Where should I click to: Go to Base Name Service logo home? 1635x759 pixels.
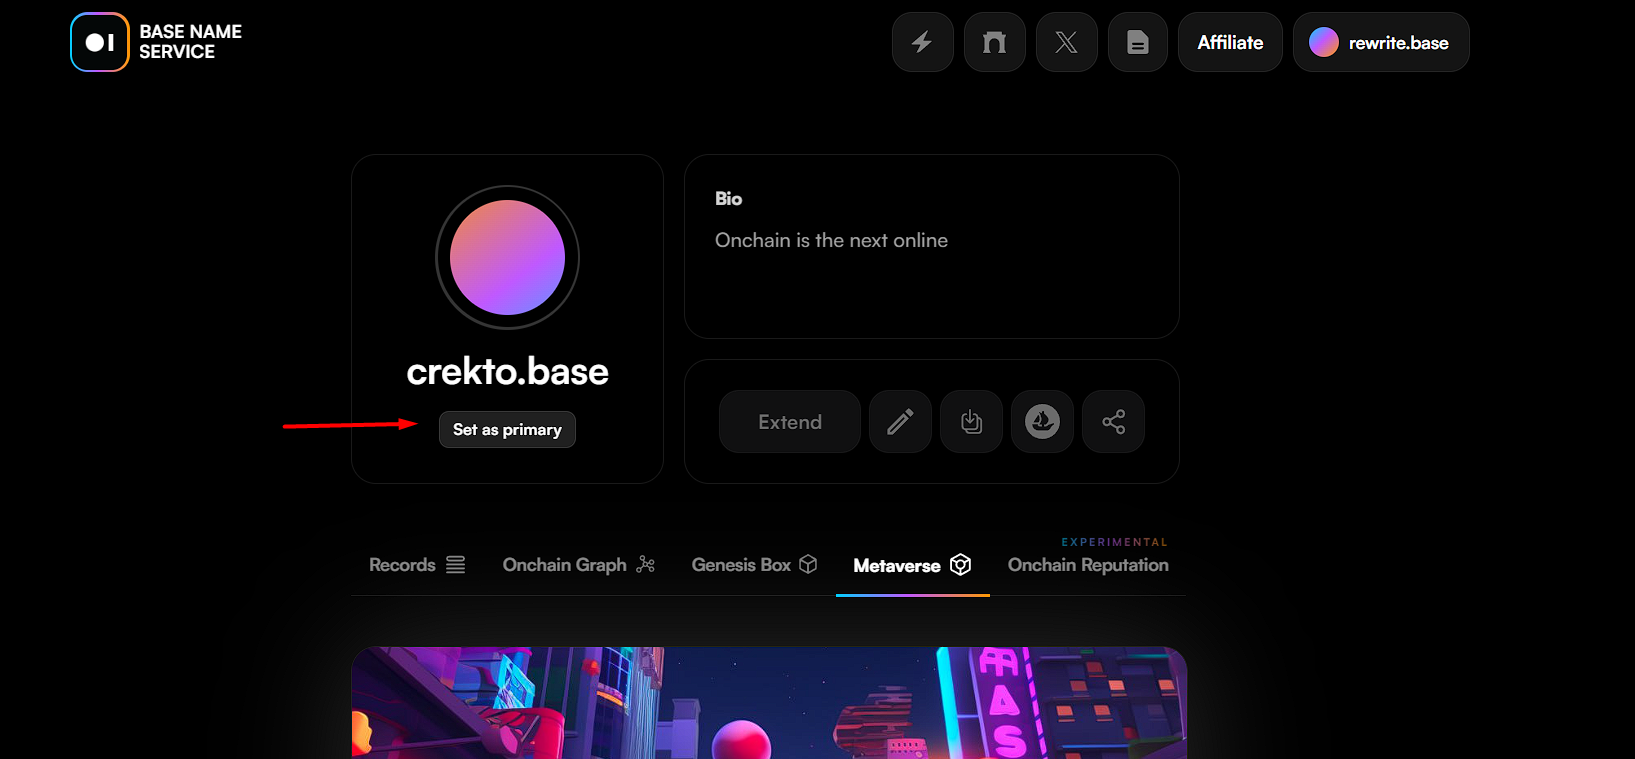tap(156, 42)
